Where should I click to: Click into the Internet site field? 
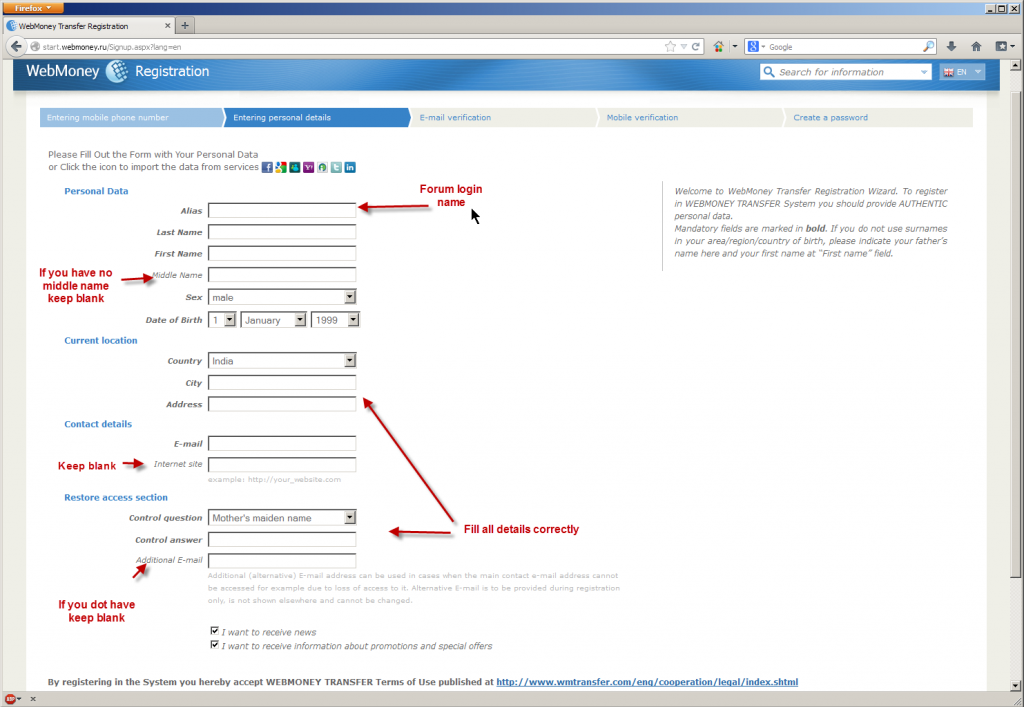282,464
